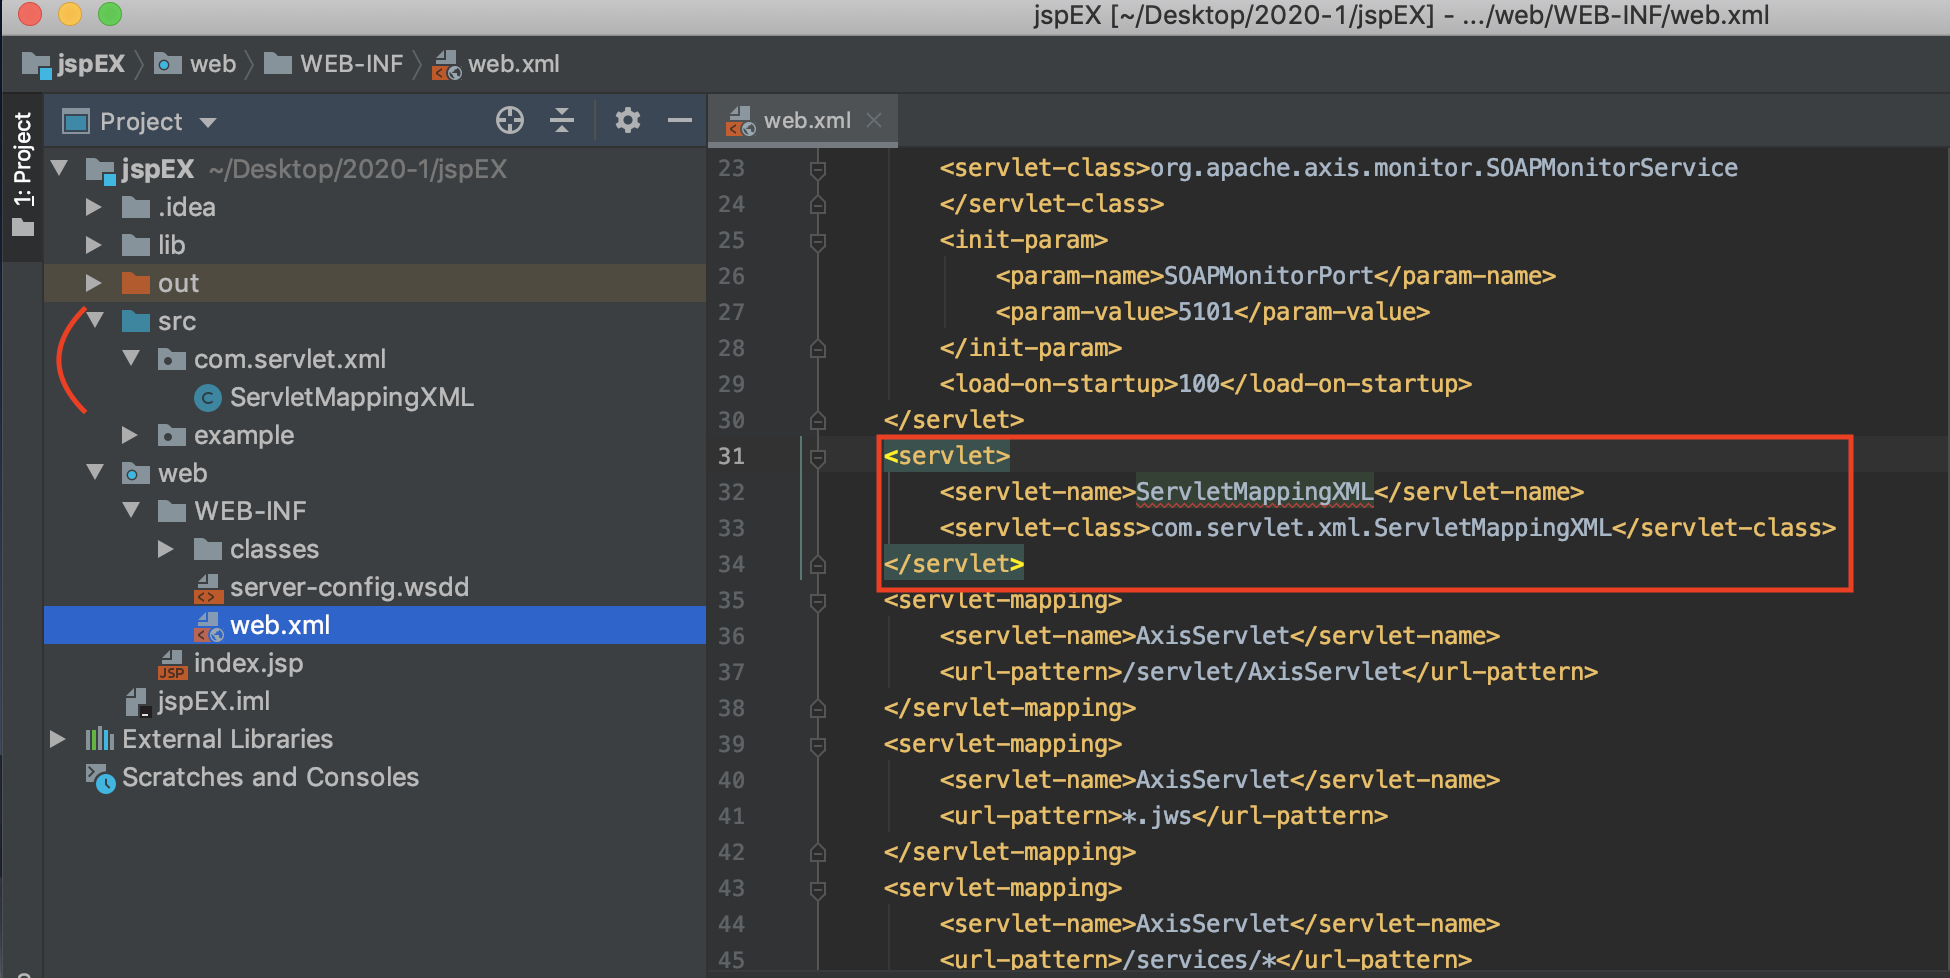Fold servlet-mapping block at line 35

(817, 601)
